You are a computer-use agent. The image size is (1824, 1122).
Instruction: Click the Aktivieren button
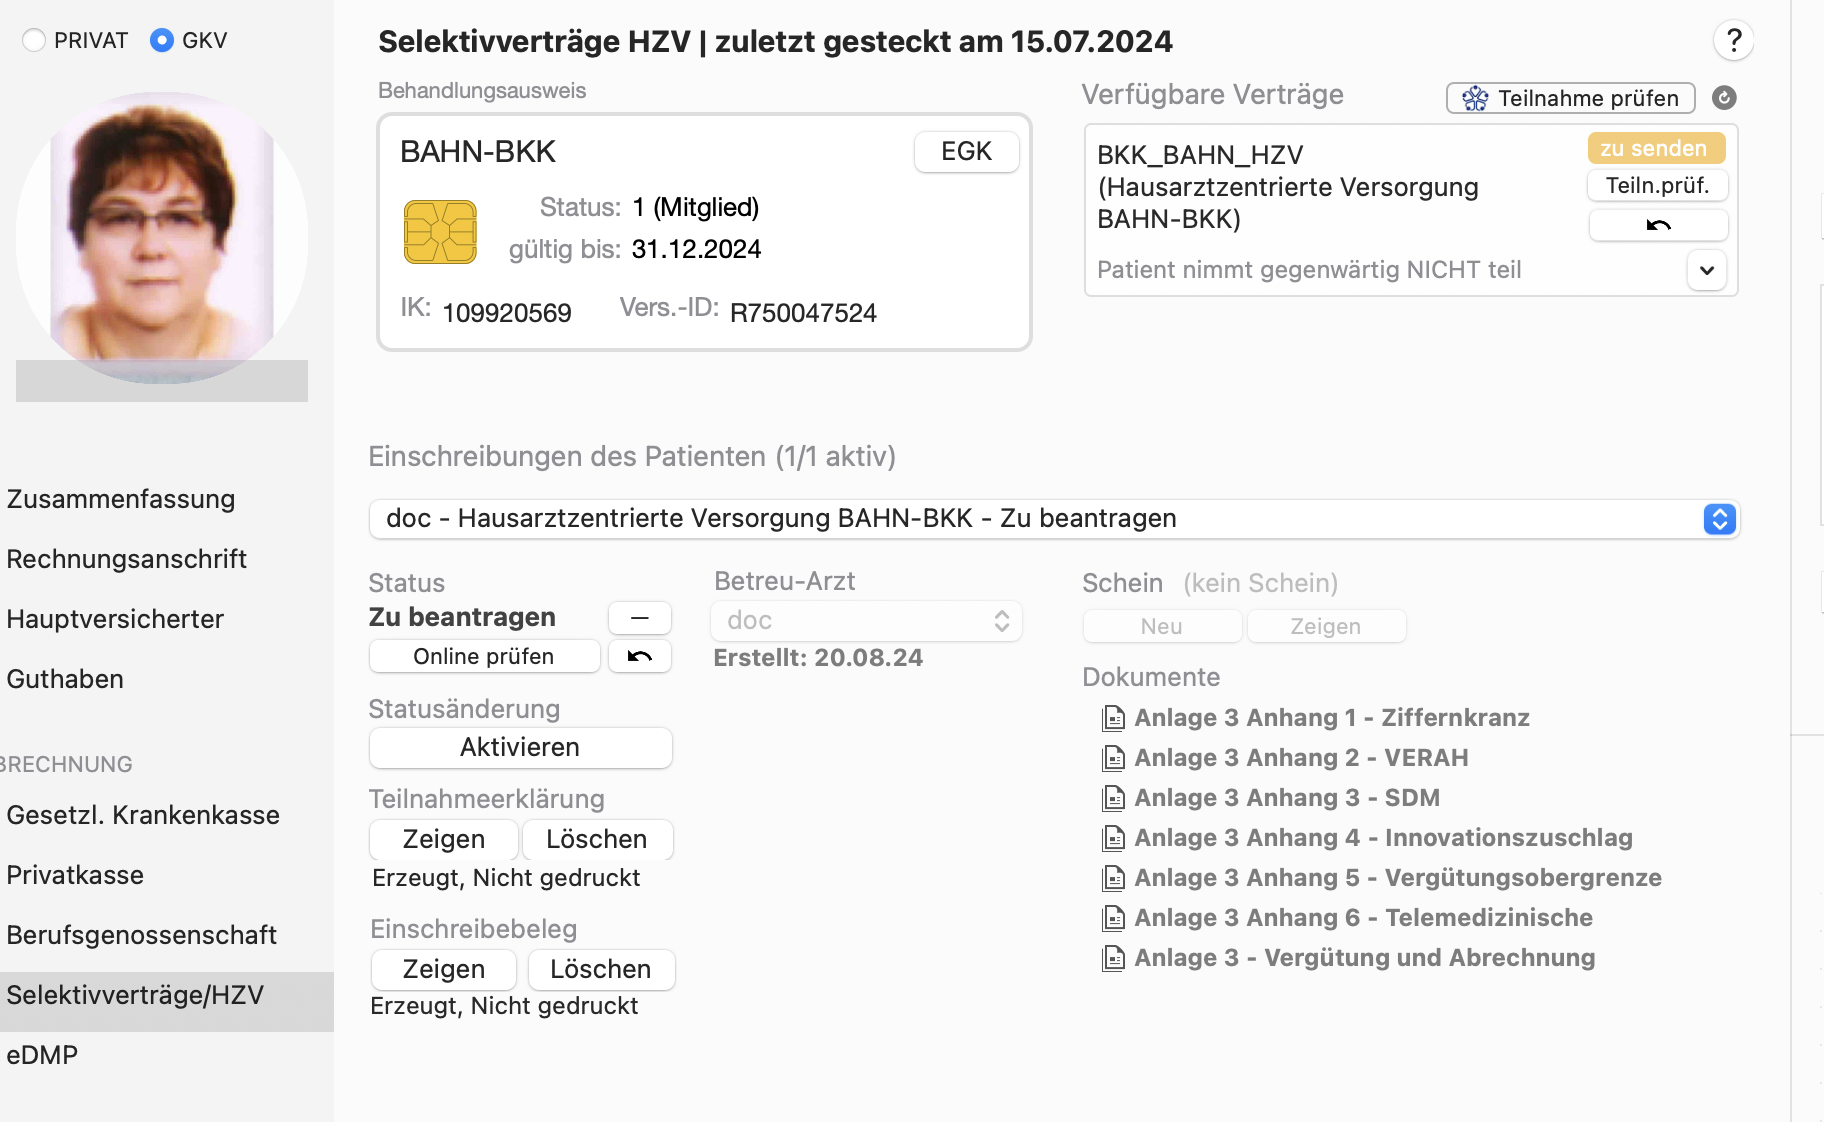pyautogui.click(x=520, y=747)
